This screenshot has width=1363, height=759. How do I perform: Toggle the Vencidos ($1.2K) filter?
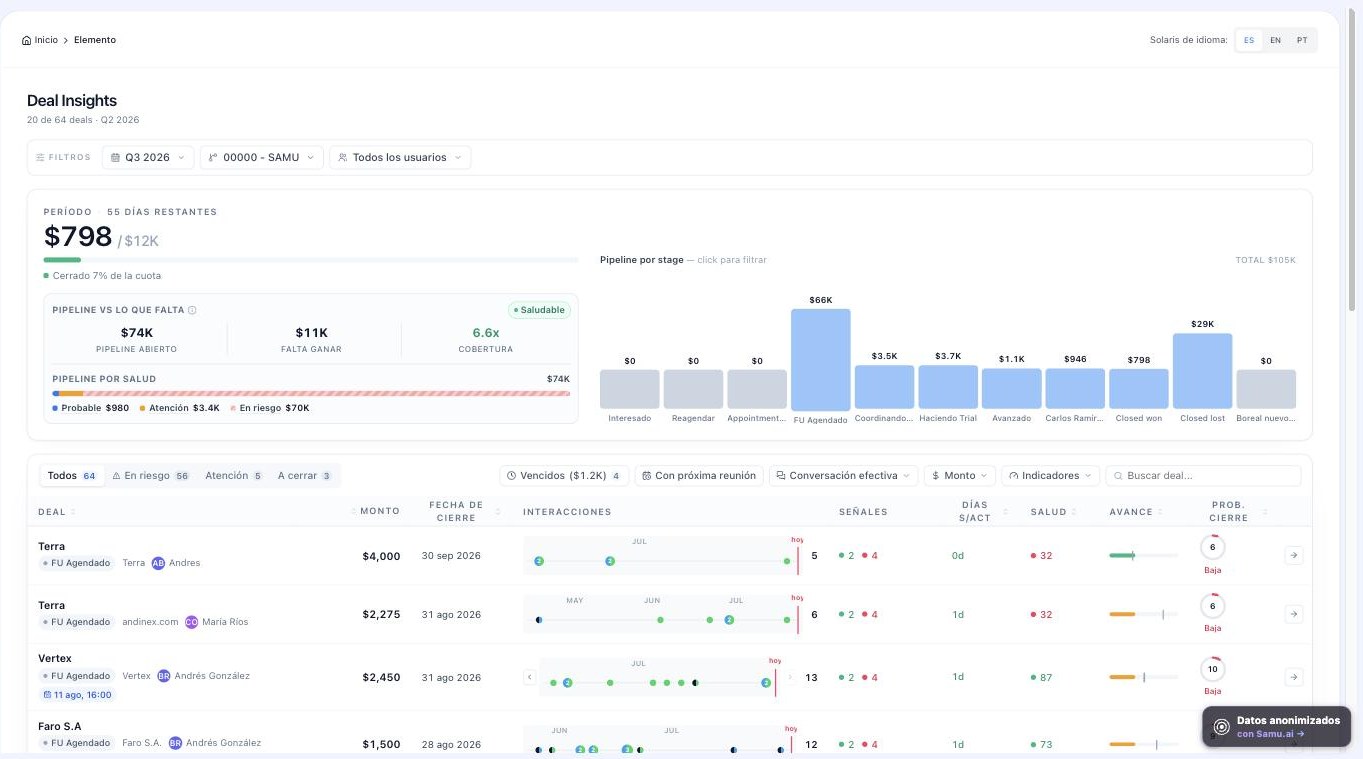point(564,476)
